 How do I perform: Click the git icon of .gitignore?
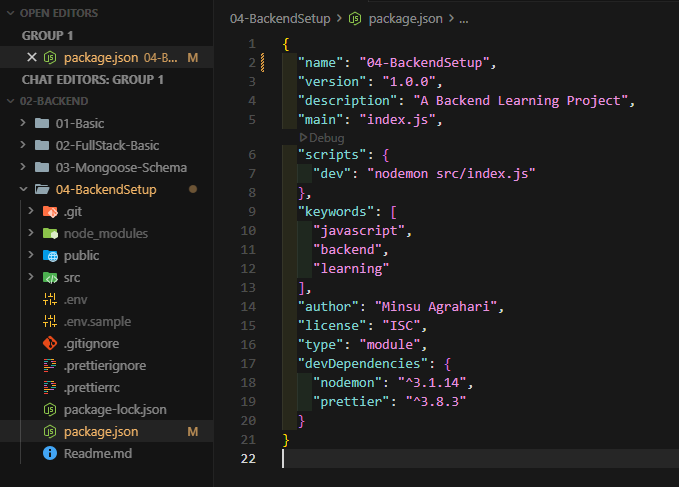50,343
